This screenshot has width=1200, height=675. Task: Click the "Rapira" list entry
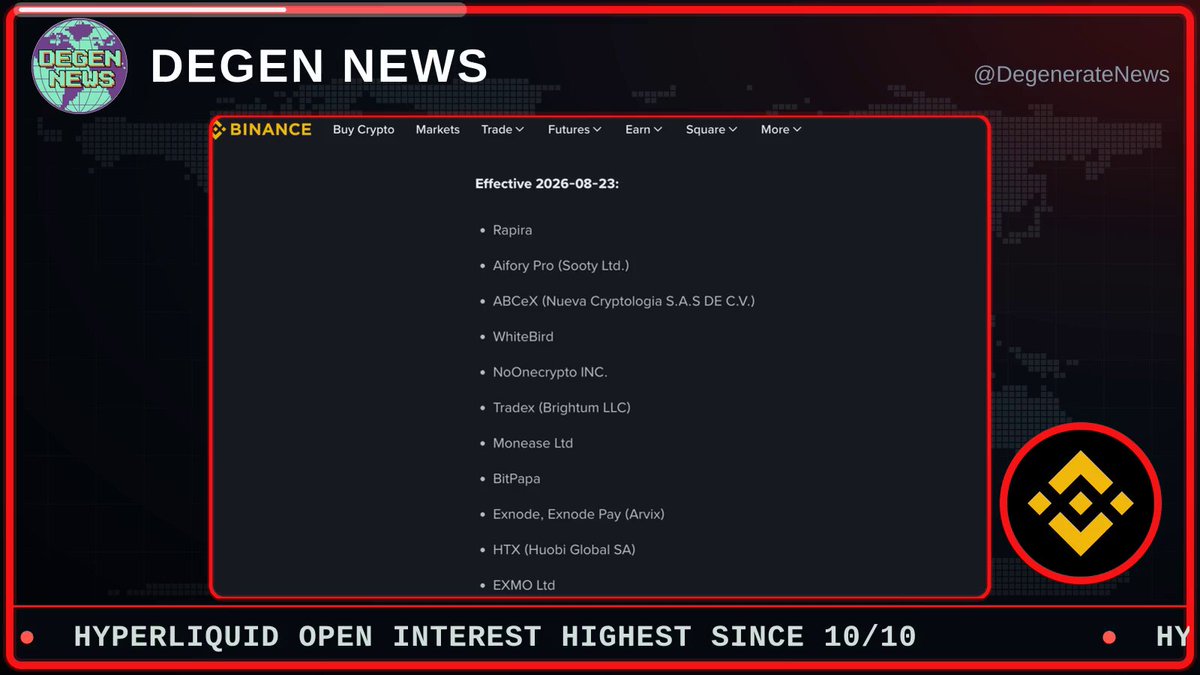[x=513, y=230]
